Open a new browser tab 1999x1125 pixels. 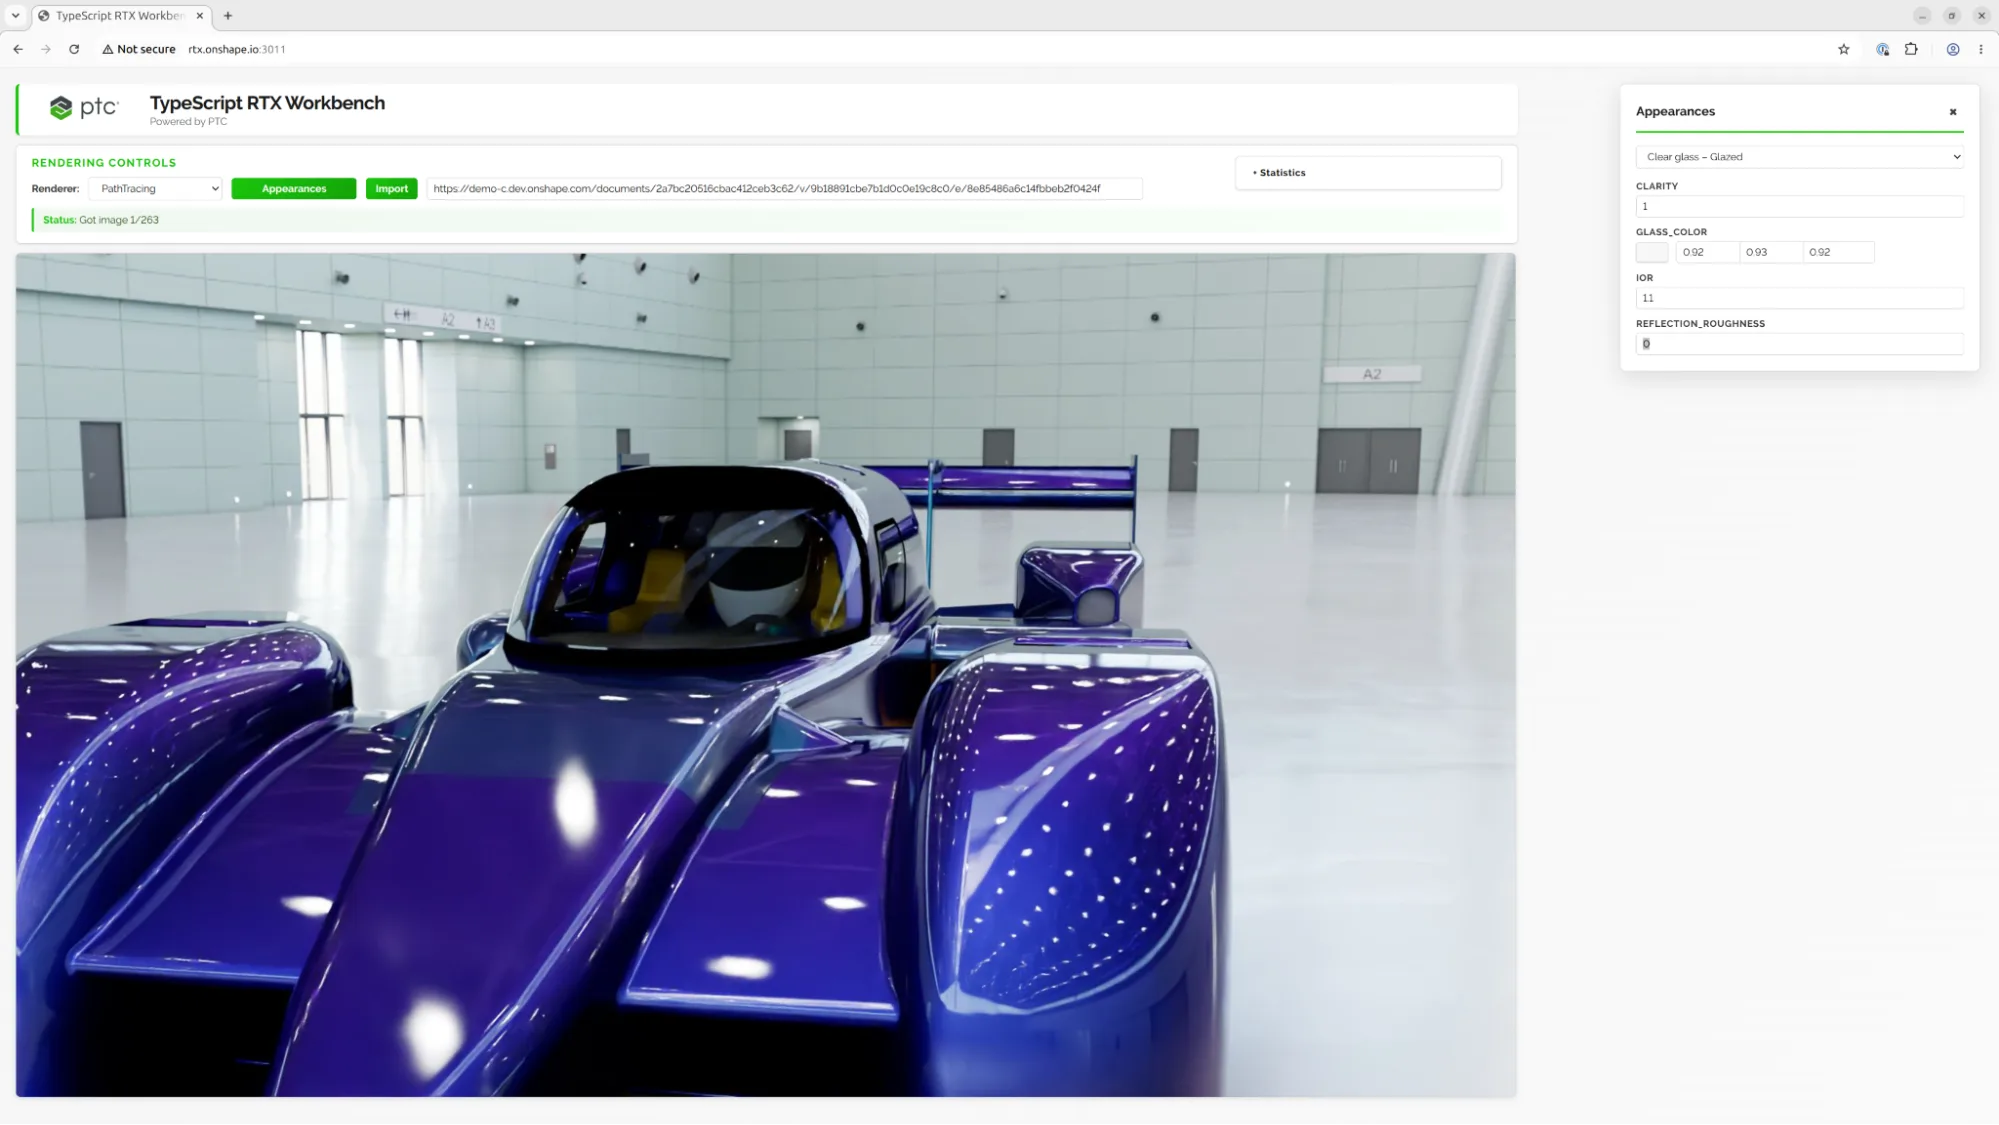pos(228,16)
